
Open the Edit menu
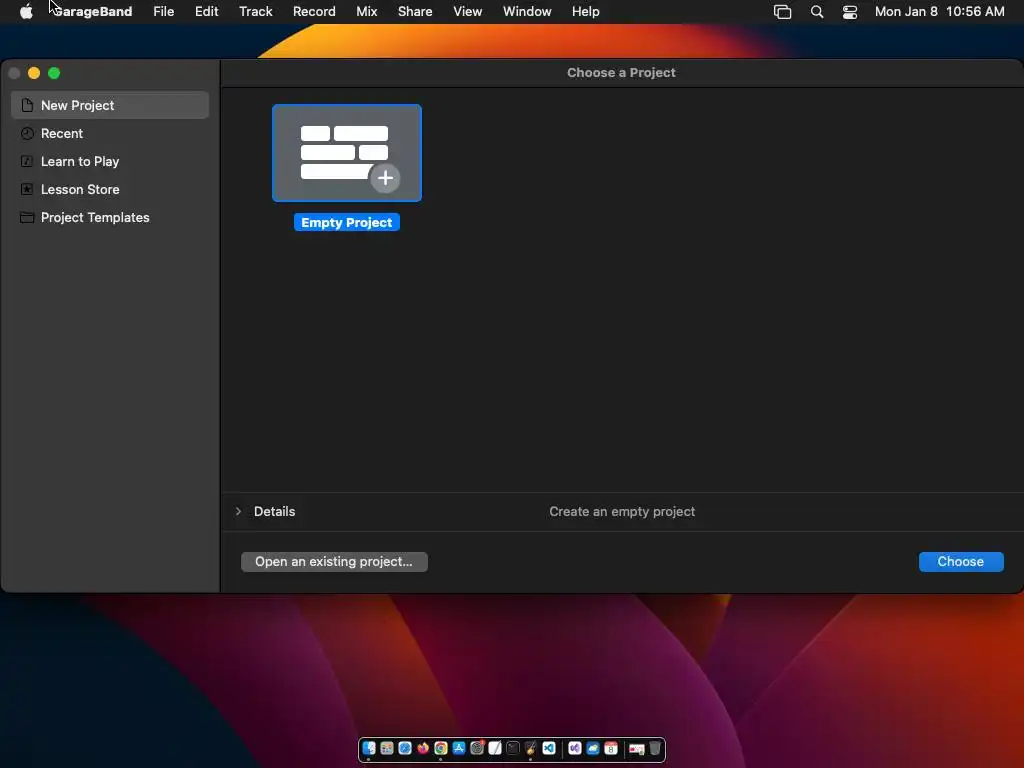(206, 11)
